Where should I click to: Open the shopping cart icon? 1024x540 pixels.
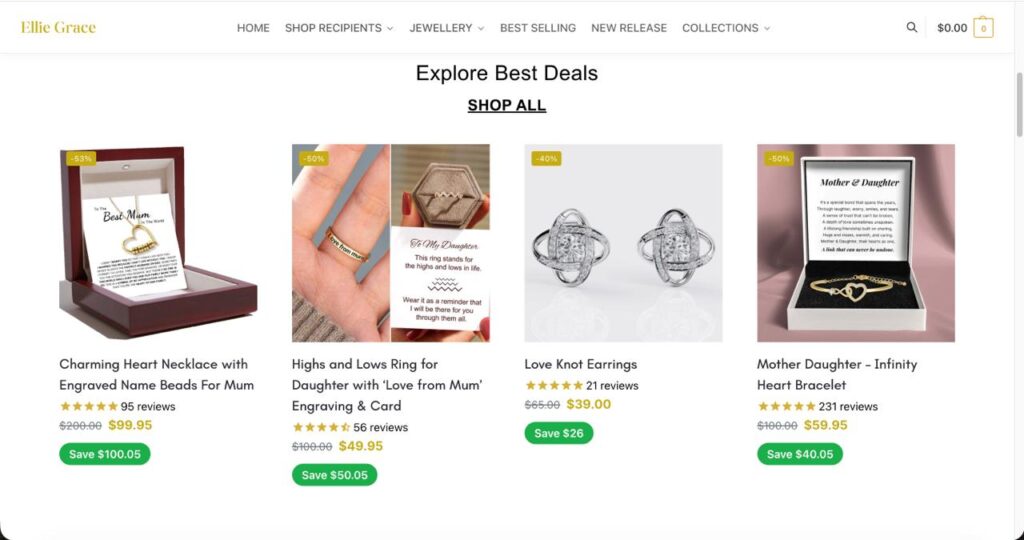coord(983,28)
